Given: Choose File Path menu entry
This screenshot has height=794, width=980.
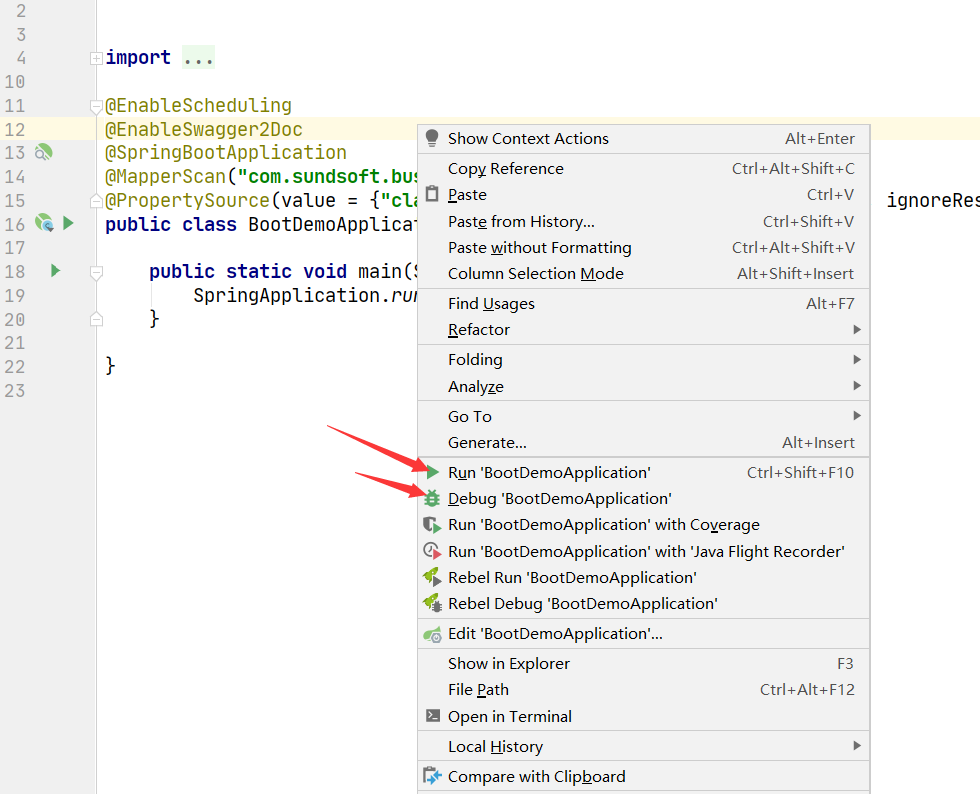Looking at the screenshot, I should [x=644, y=690].
